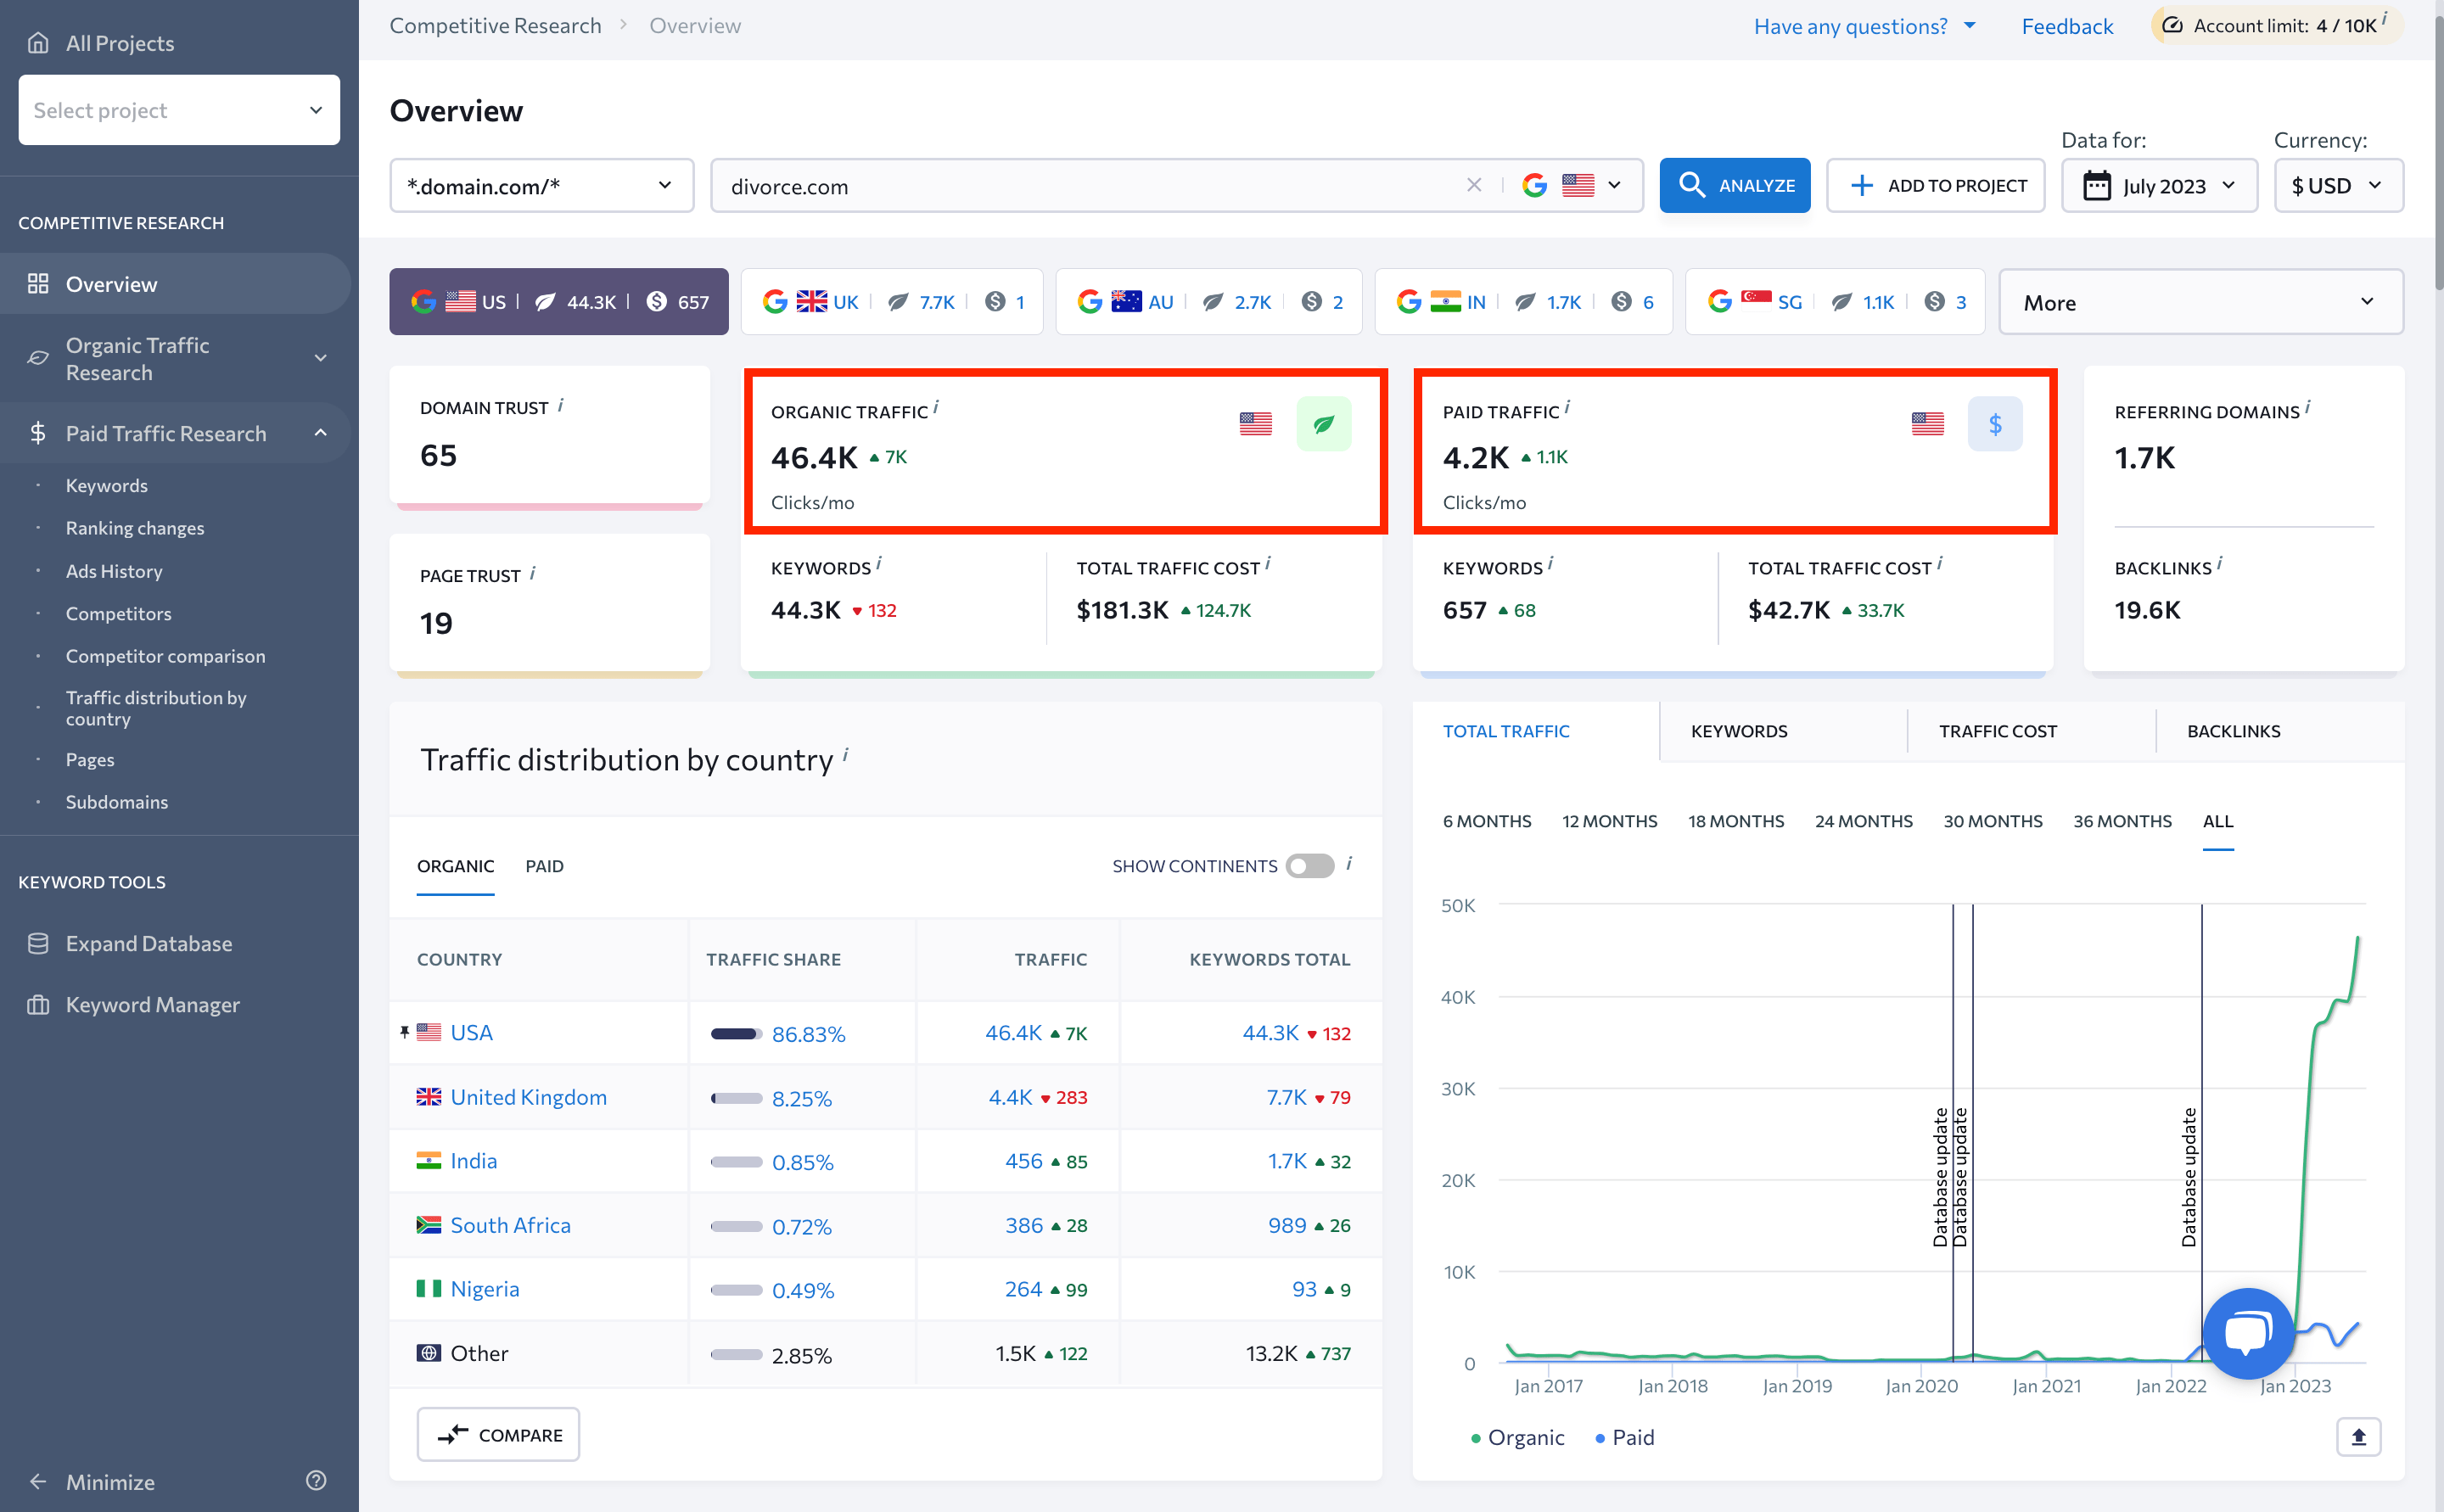Click the 6 MONTHS range button
The image size is (2444, 1512).
1488,820
